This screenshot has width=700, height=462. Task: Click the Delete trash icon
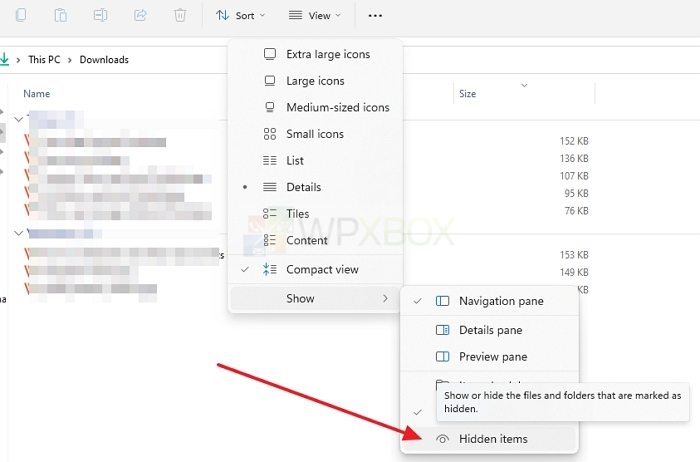tap(180, 15)
